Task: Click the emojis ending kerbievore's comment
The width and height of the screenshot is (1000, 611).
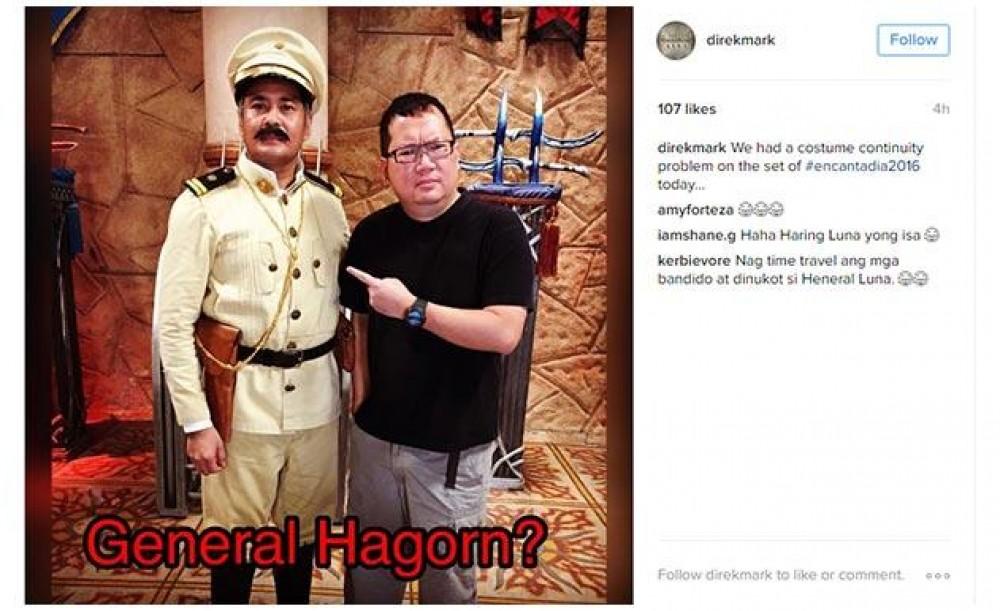Action: [x=913, y=279]
